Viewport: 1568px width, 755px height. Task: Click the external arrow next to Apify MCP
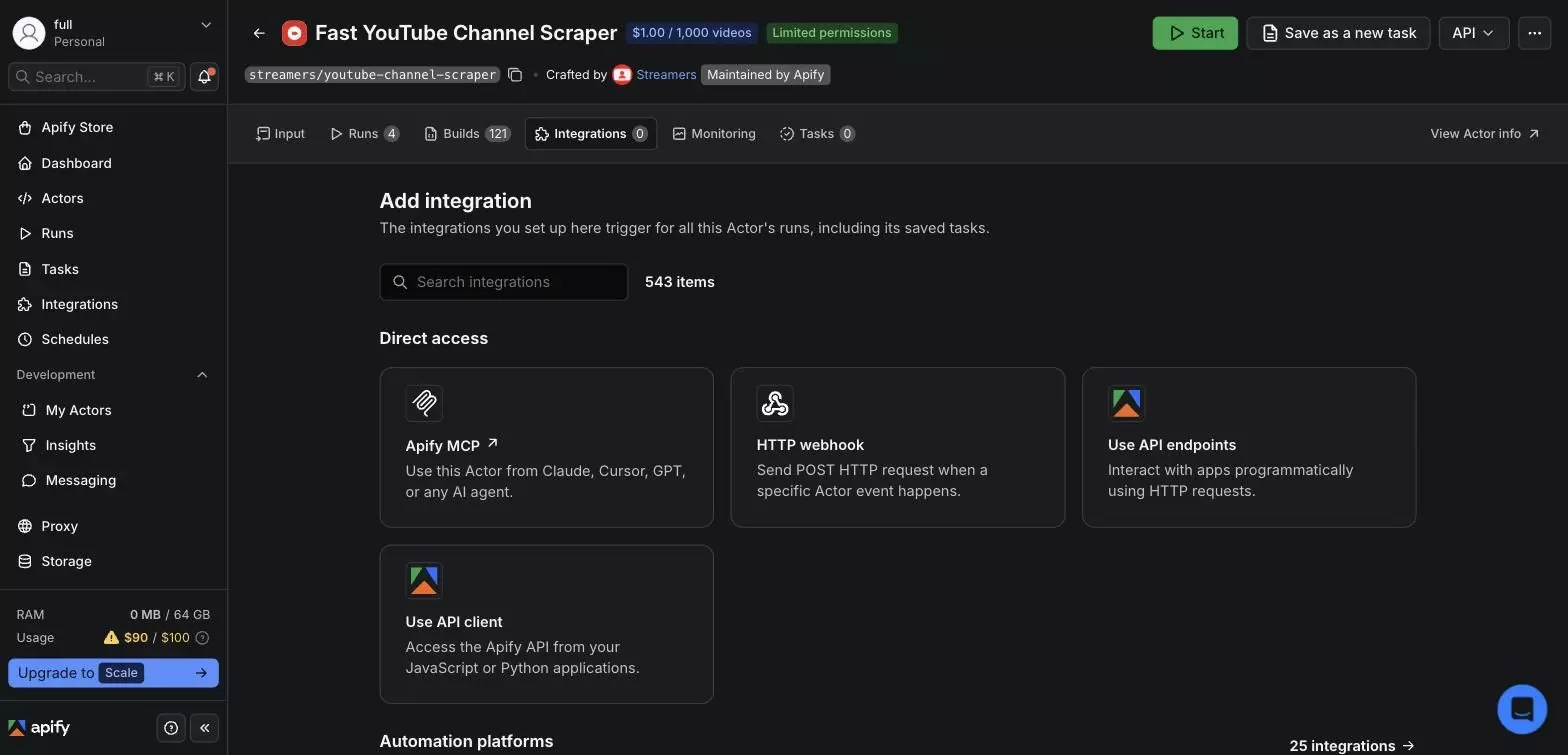pyautogui.click(x=492, y=444)
